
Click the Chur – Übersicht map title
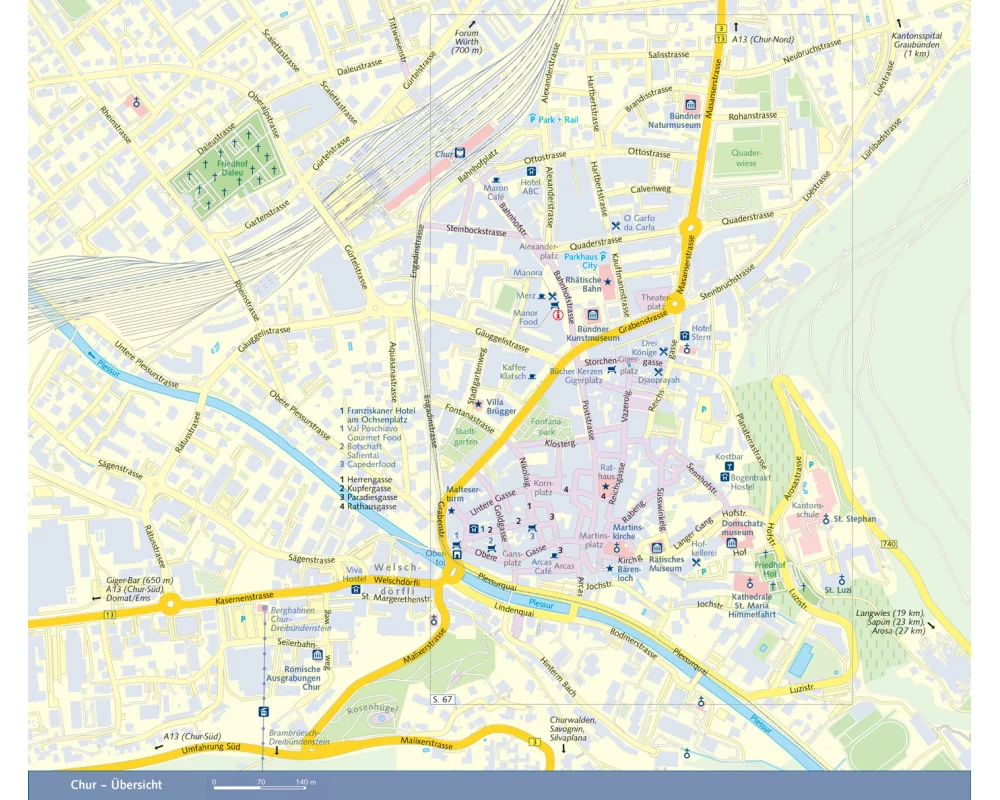click(116, 785)
